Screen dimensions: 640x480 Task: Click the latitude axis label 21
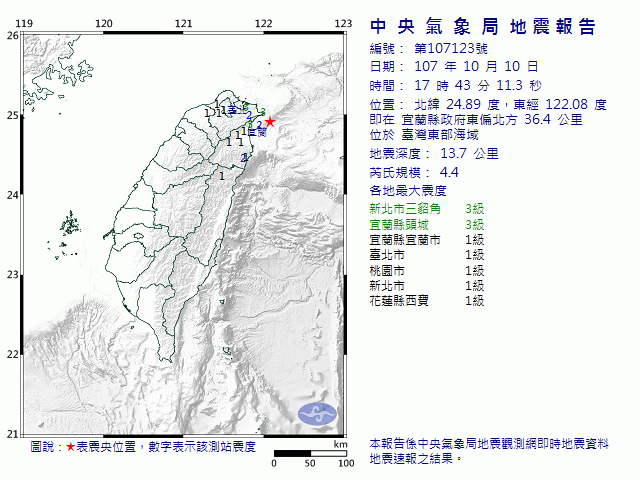(x=12, y=434)
